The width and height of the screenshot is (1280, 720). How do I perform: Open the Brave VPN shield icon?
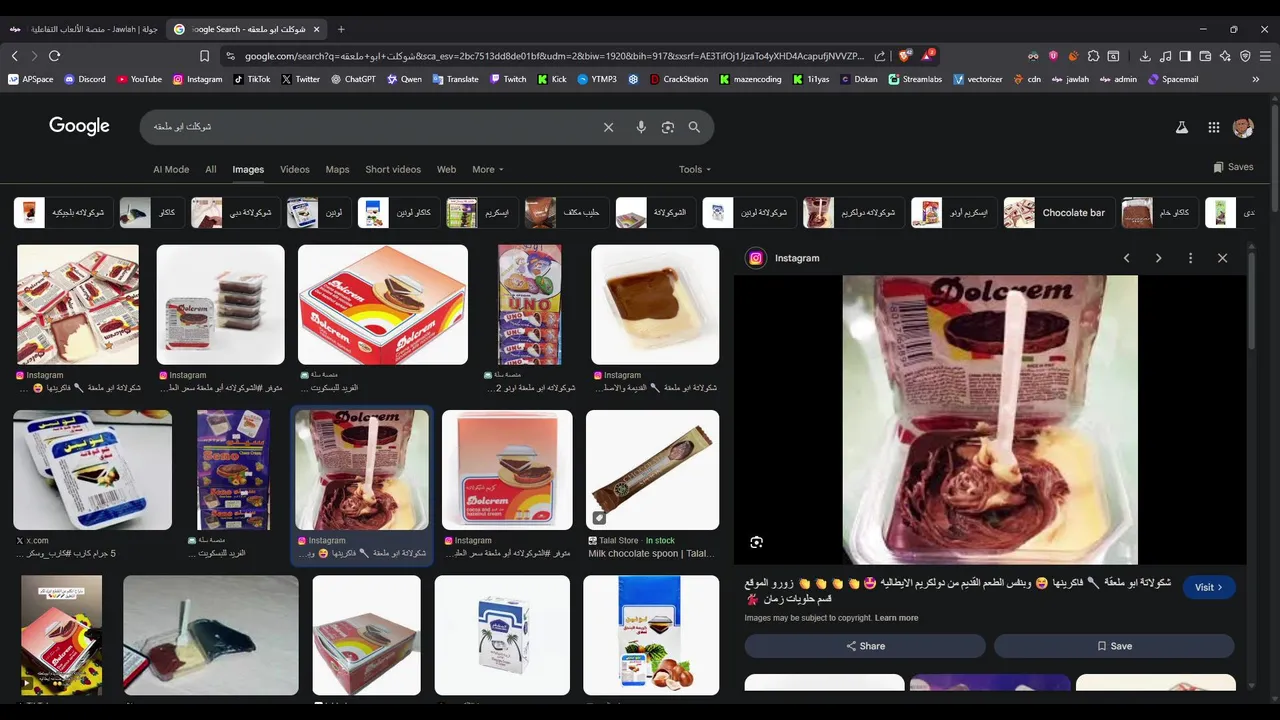point(1245,56)
